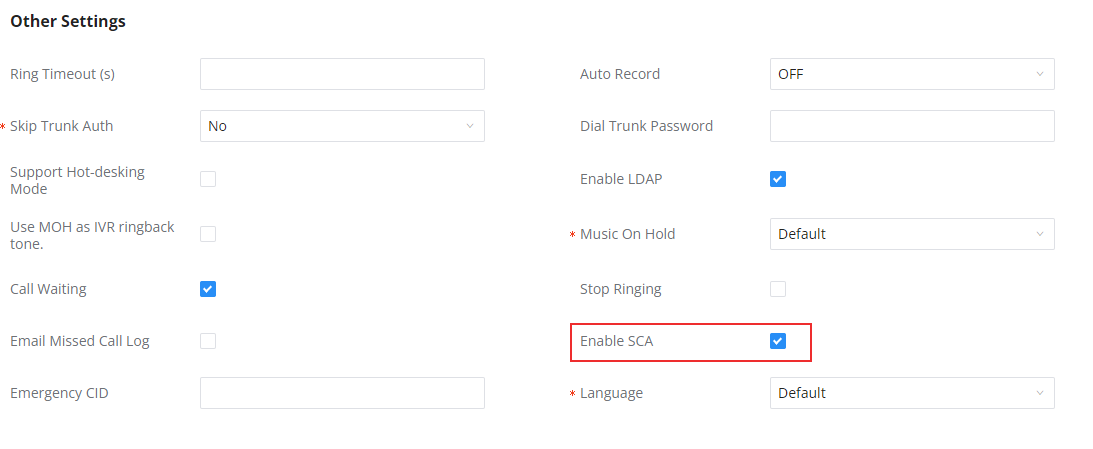Uncheck the Enable LDAP checkbox
This screenshot has height=449, width=1093.
pyautogui.click(x=778, y=179)
